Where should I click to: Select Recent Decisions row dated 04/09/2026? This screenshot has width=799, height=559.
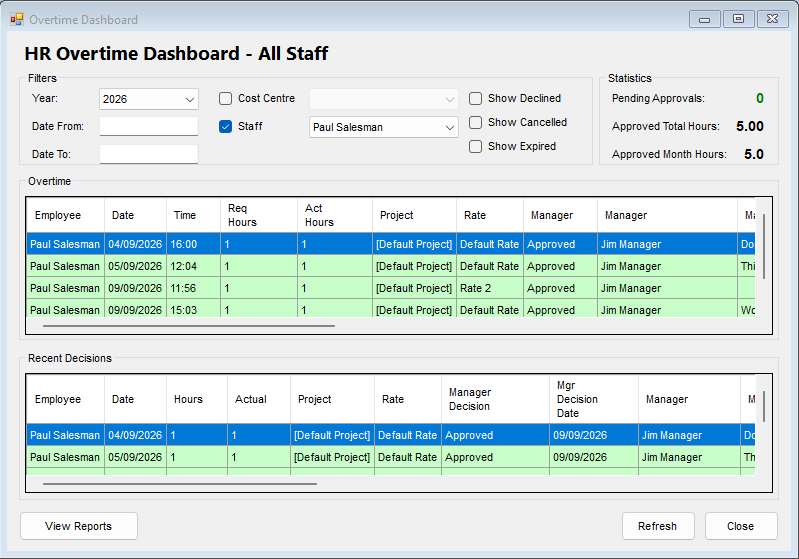[391, 435]
